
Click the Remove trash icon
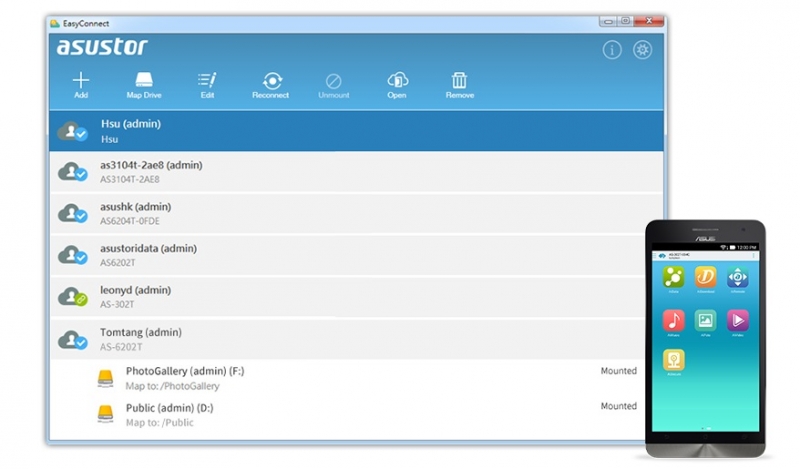459,80
